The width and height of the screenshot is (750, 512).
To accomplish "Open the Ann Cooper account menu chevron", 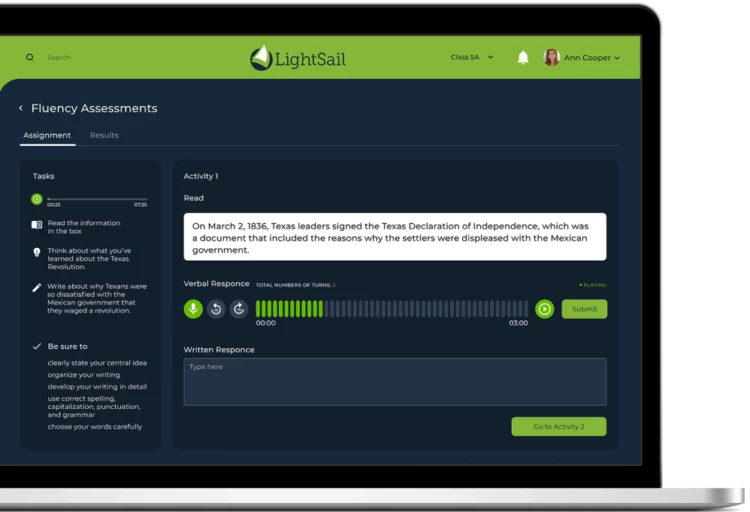I will click(617, 59).
